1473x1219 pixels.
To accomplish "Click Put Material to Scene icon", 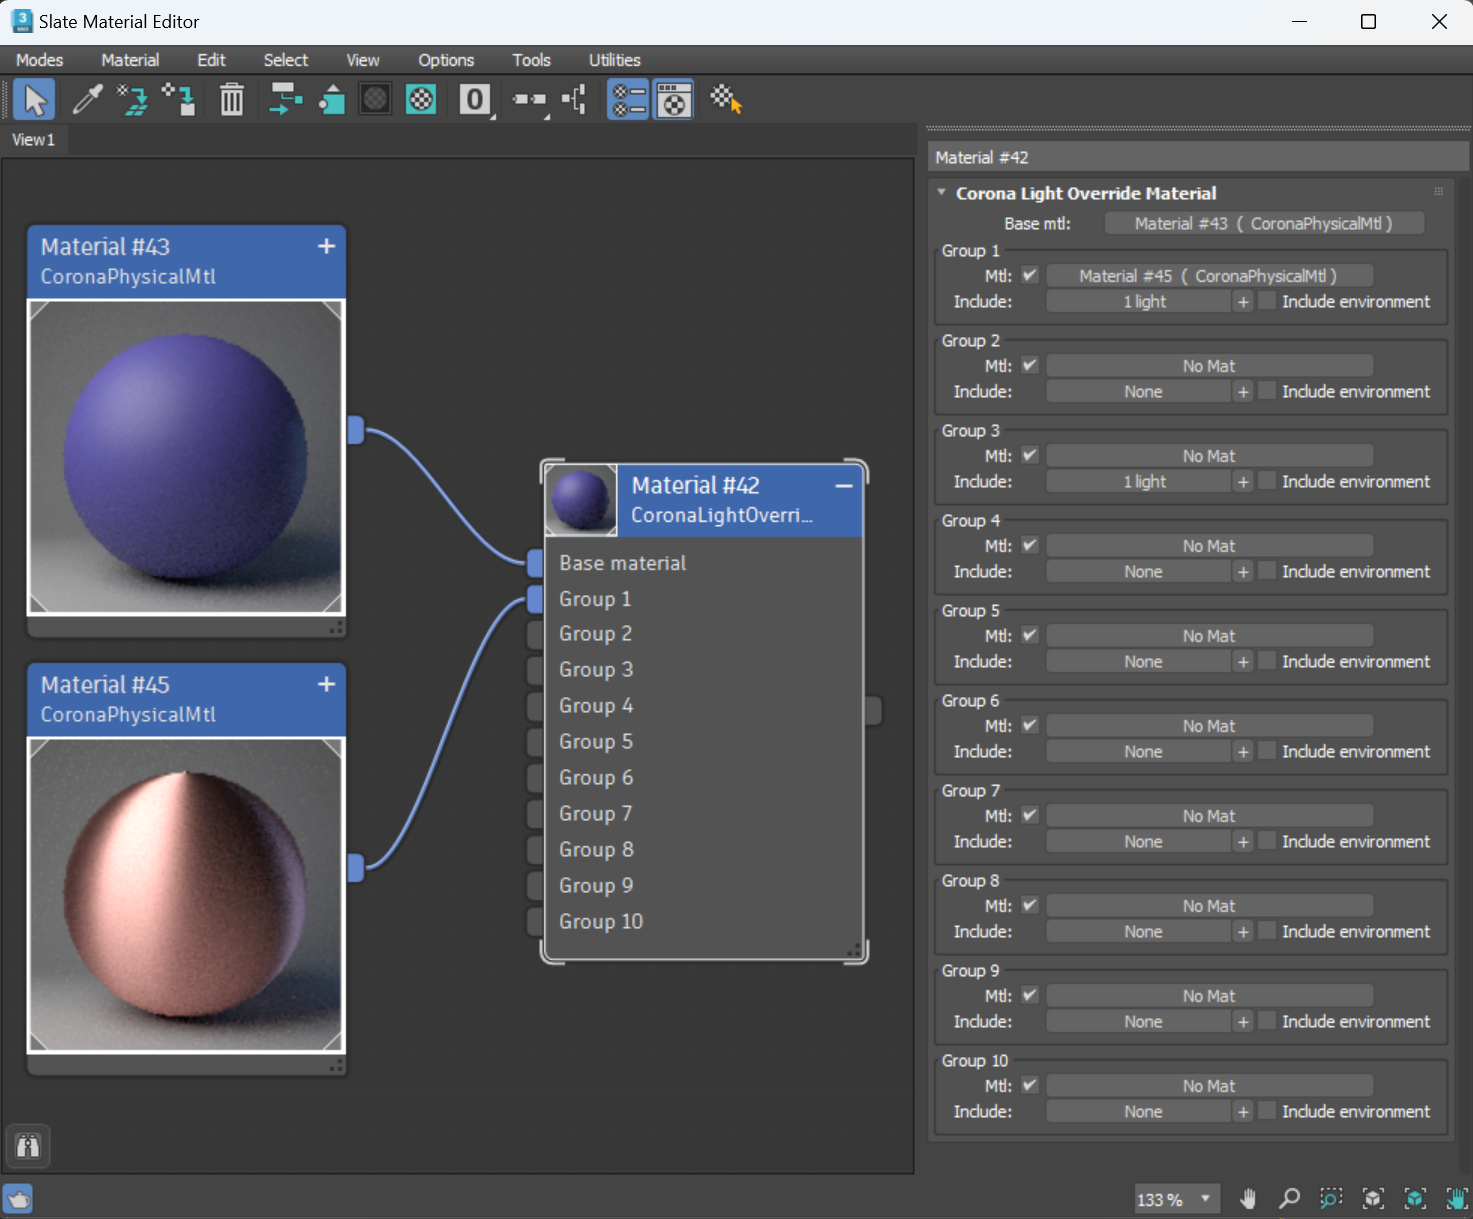I will (132, 100).
